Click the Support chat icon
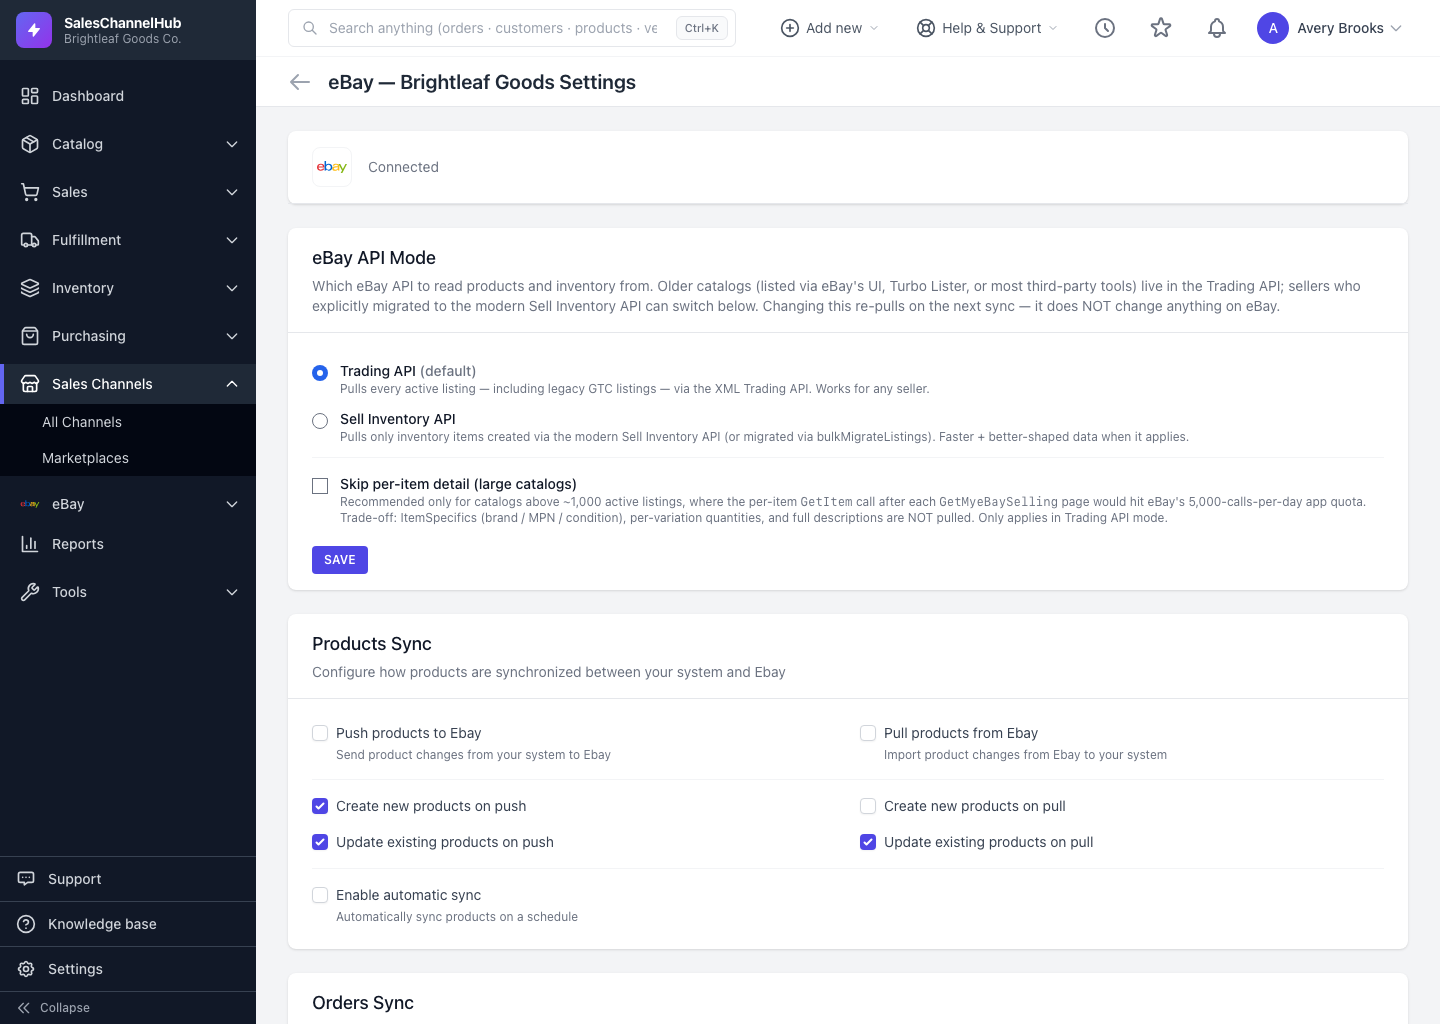 point(26,879)
